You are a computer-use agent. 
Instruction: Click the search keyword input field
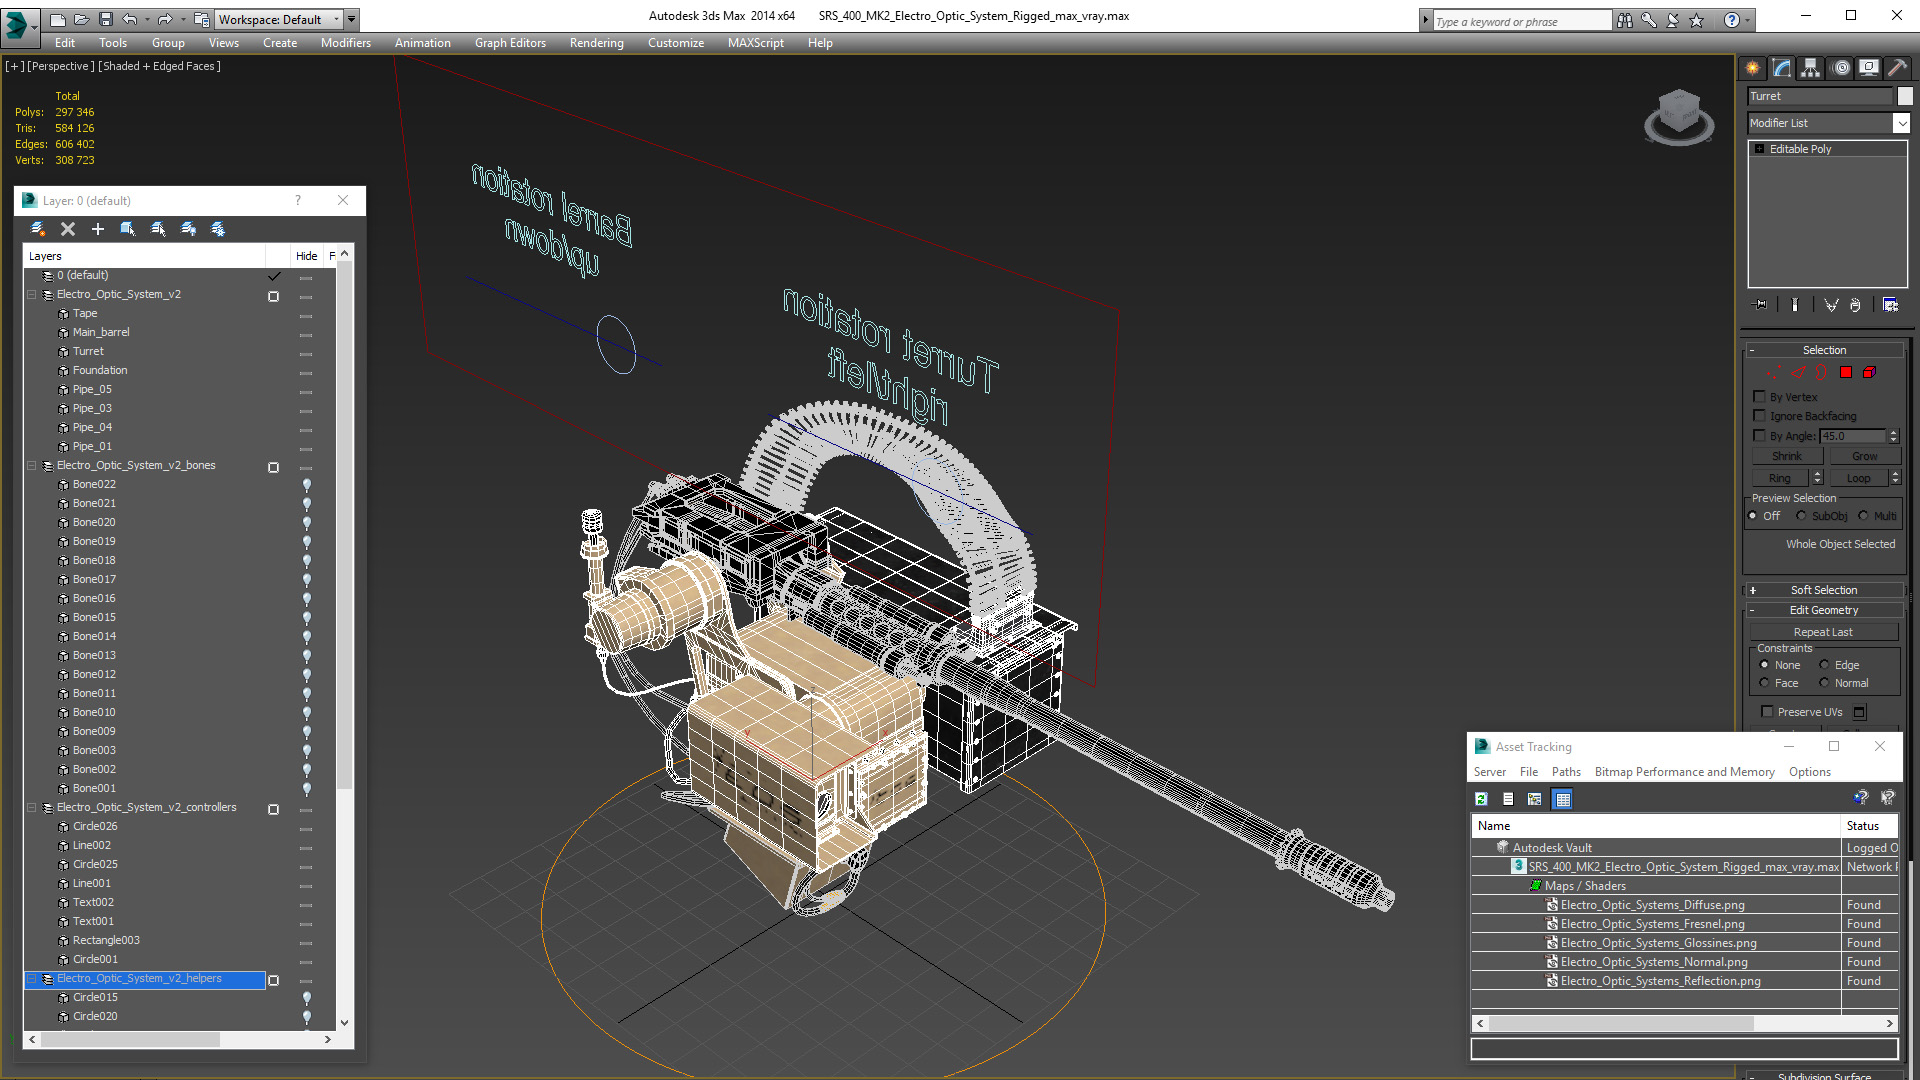(x=1521, y=21)
